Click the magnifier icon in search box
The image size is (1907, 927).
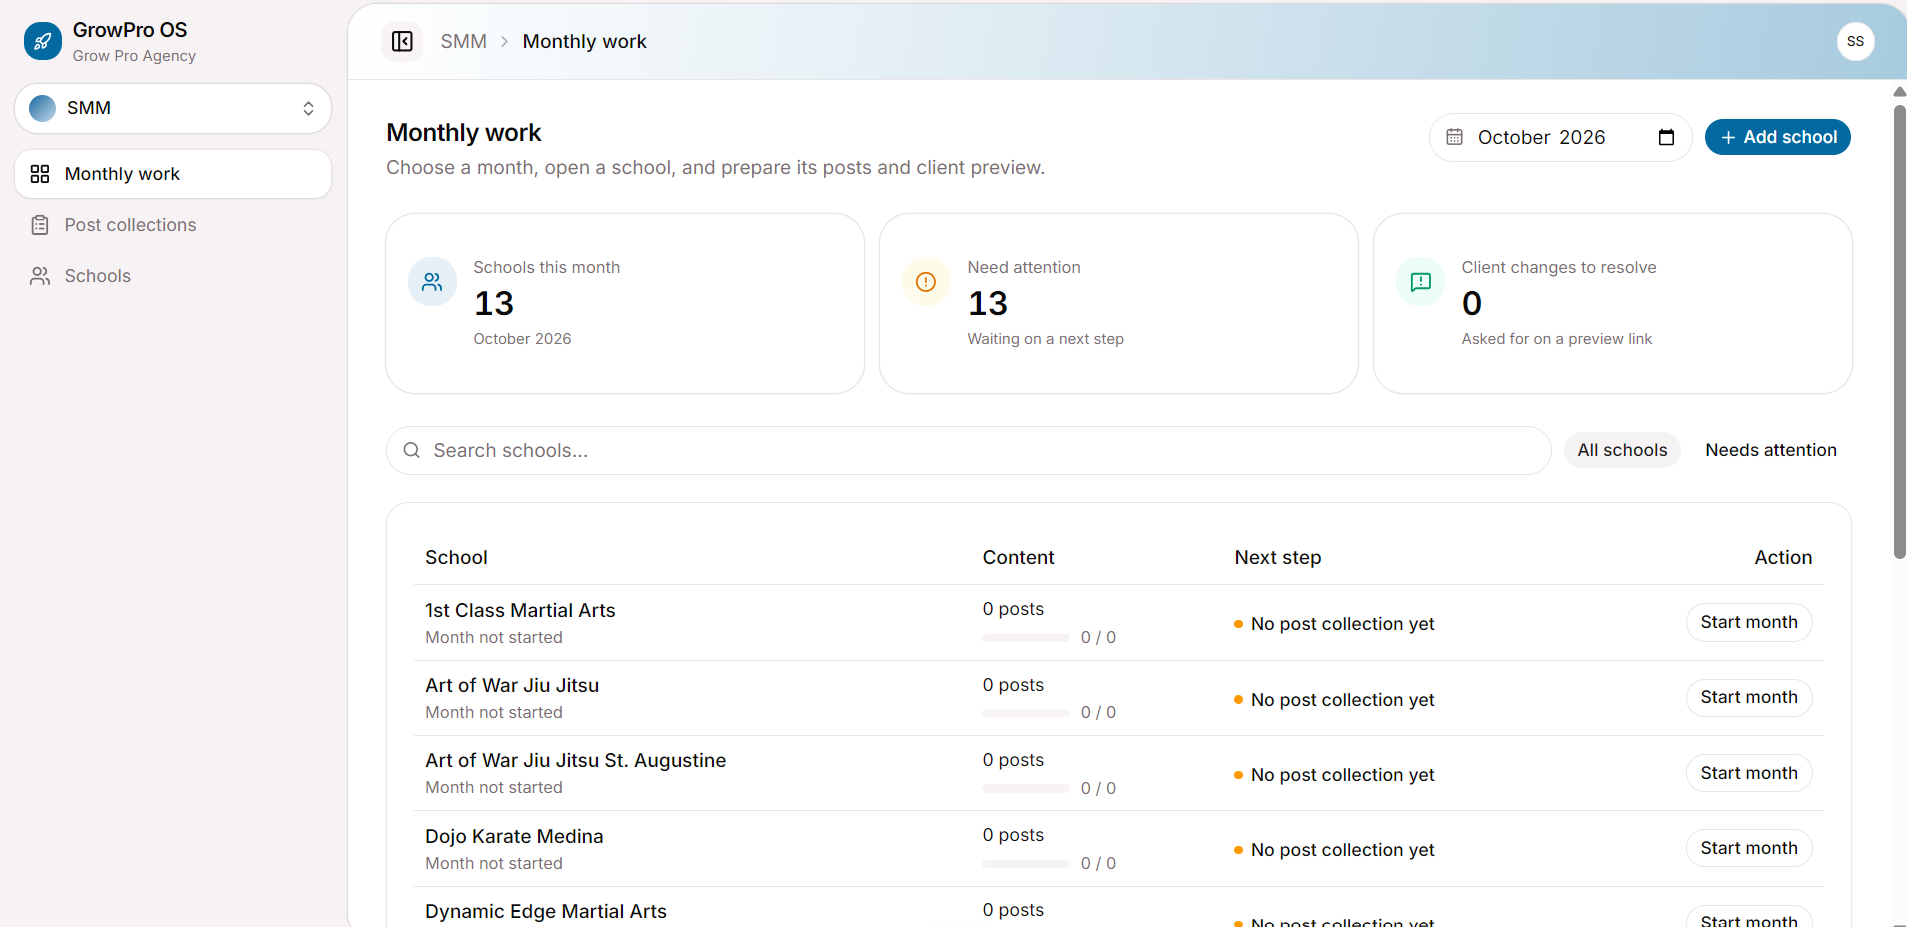pos(411,451)
